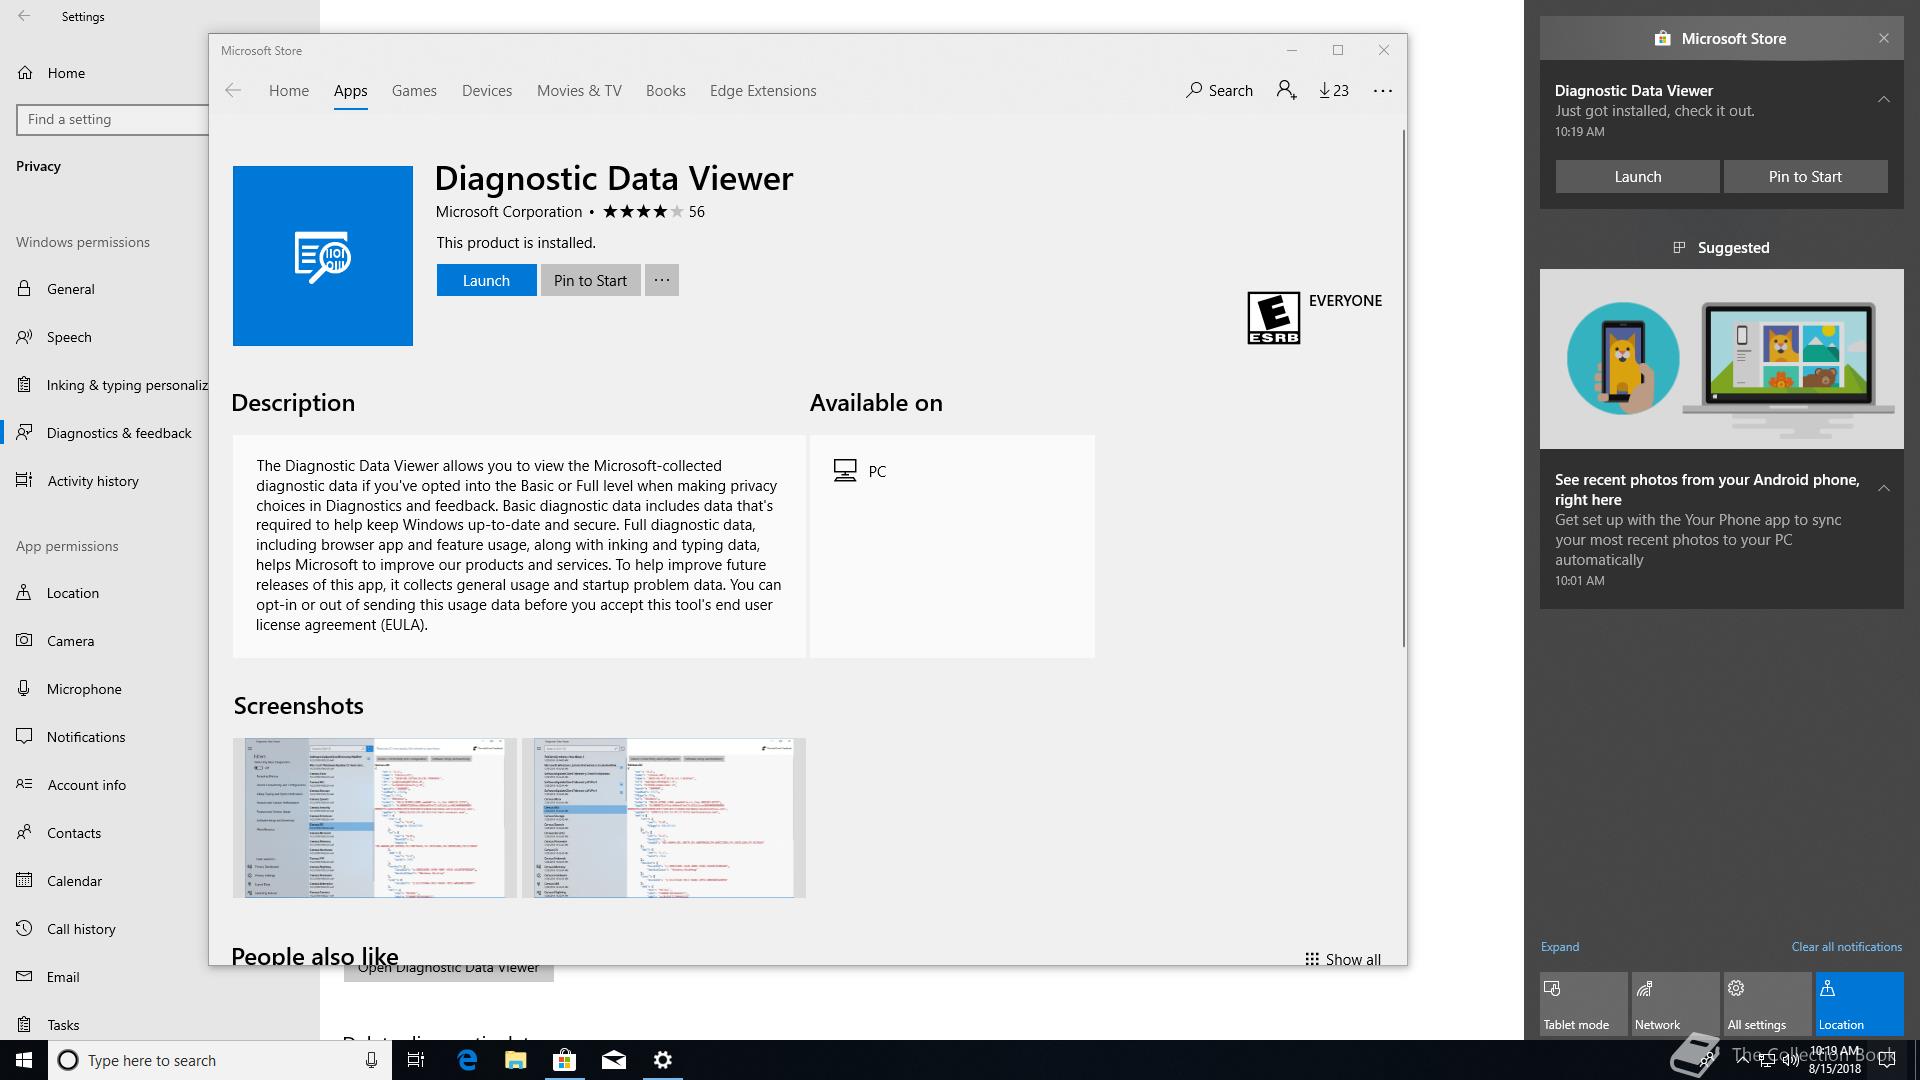The width and height of the screenshot is (1920, 1080).
Task: Click the PC monitor icon under Available on
Action: tap(845, 471)
